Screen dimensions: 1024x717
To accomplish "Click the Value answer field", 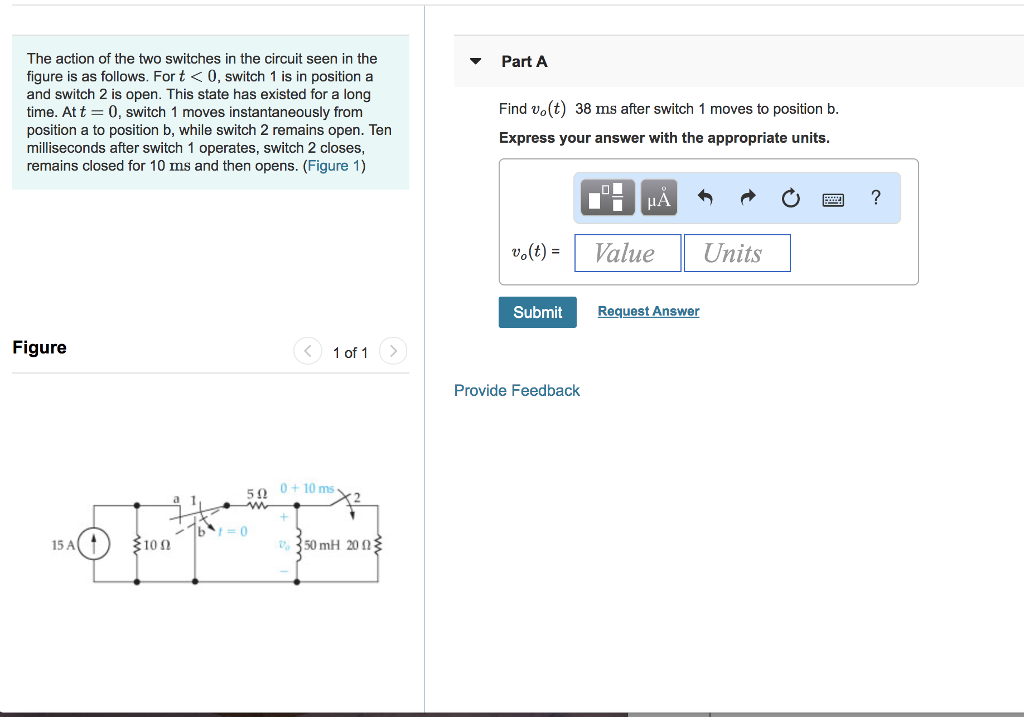I will tap(627, 253).
